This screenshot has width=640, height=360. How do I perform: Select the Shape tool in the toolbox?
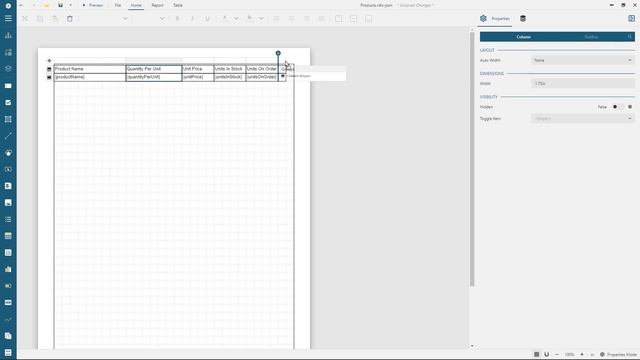[8, 153]
